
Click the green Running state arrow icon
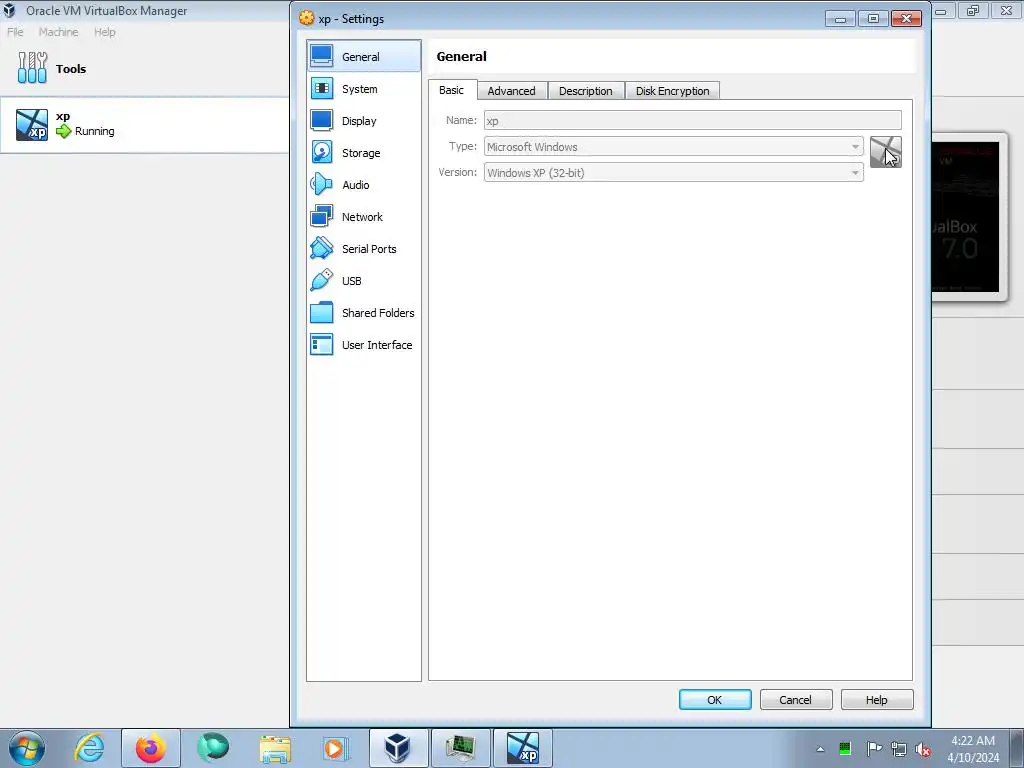pos(63,131)
